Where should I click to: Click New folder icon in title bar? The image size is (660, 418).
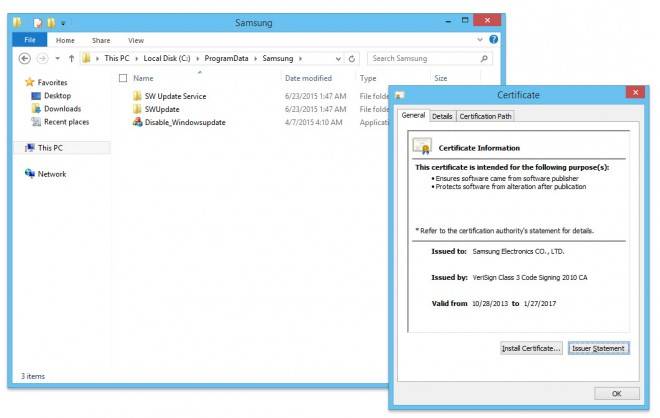[x=51, y=23]
